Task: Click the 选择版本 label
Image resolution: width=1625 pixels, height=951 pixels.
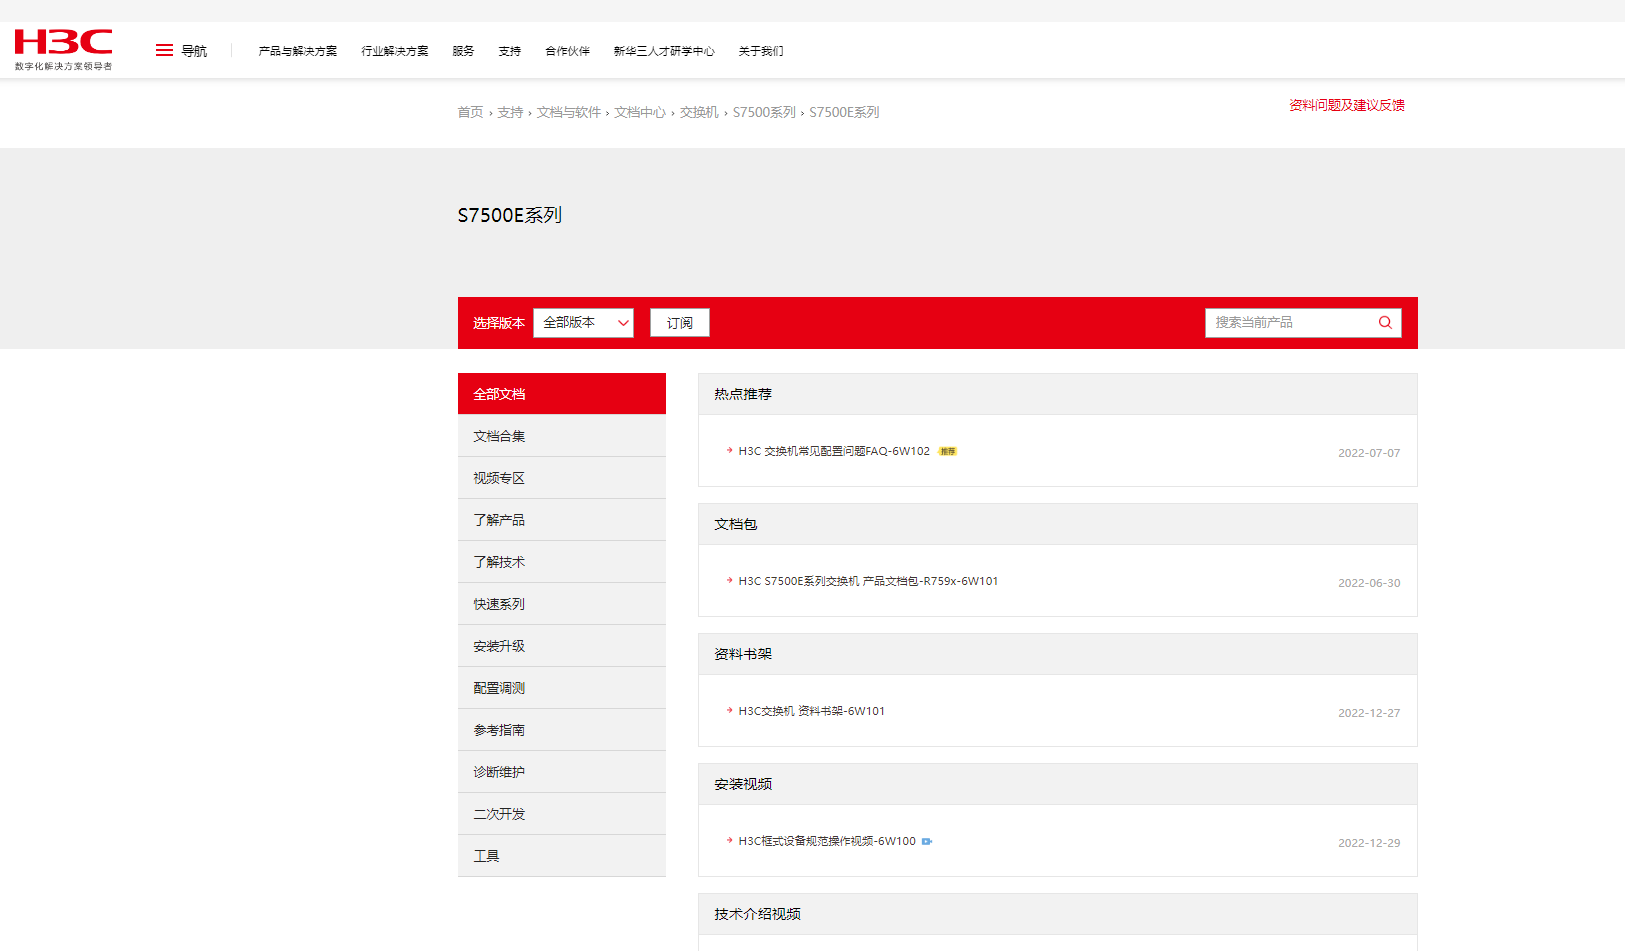Action: (499, 323)
